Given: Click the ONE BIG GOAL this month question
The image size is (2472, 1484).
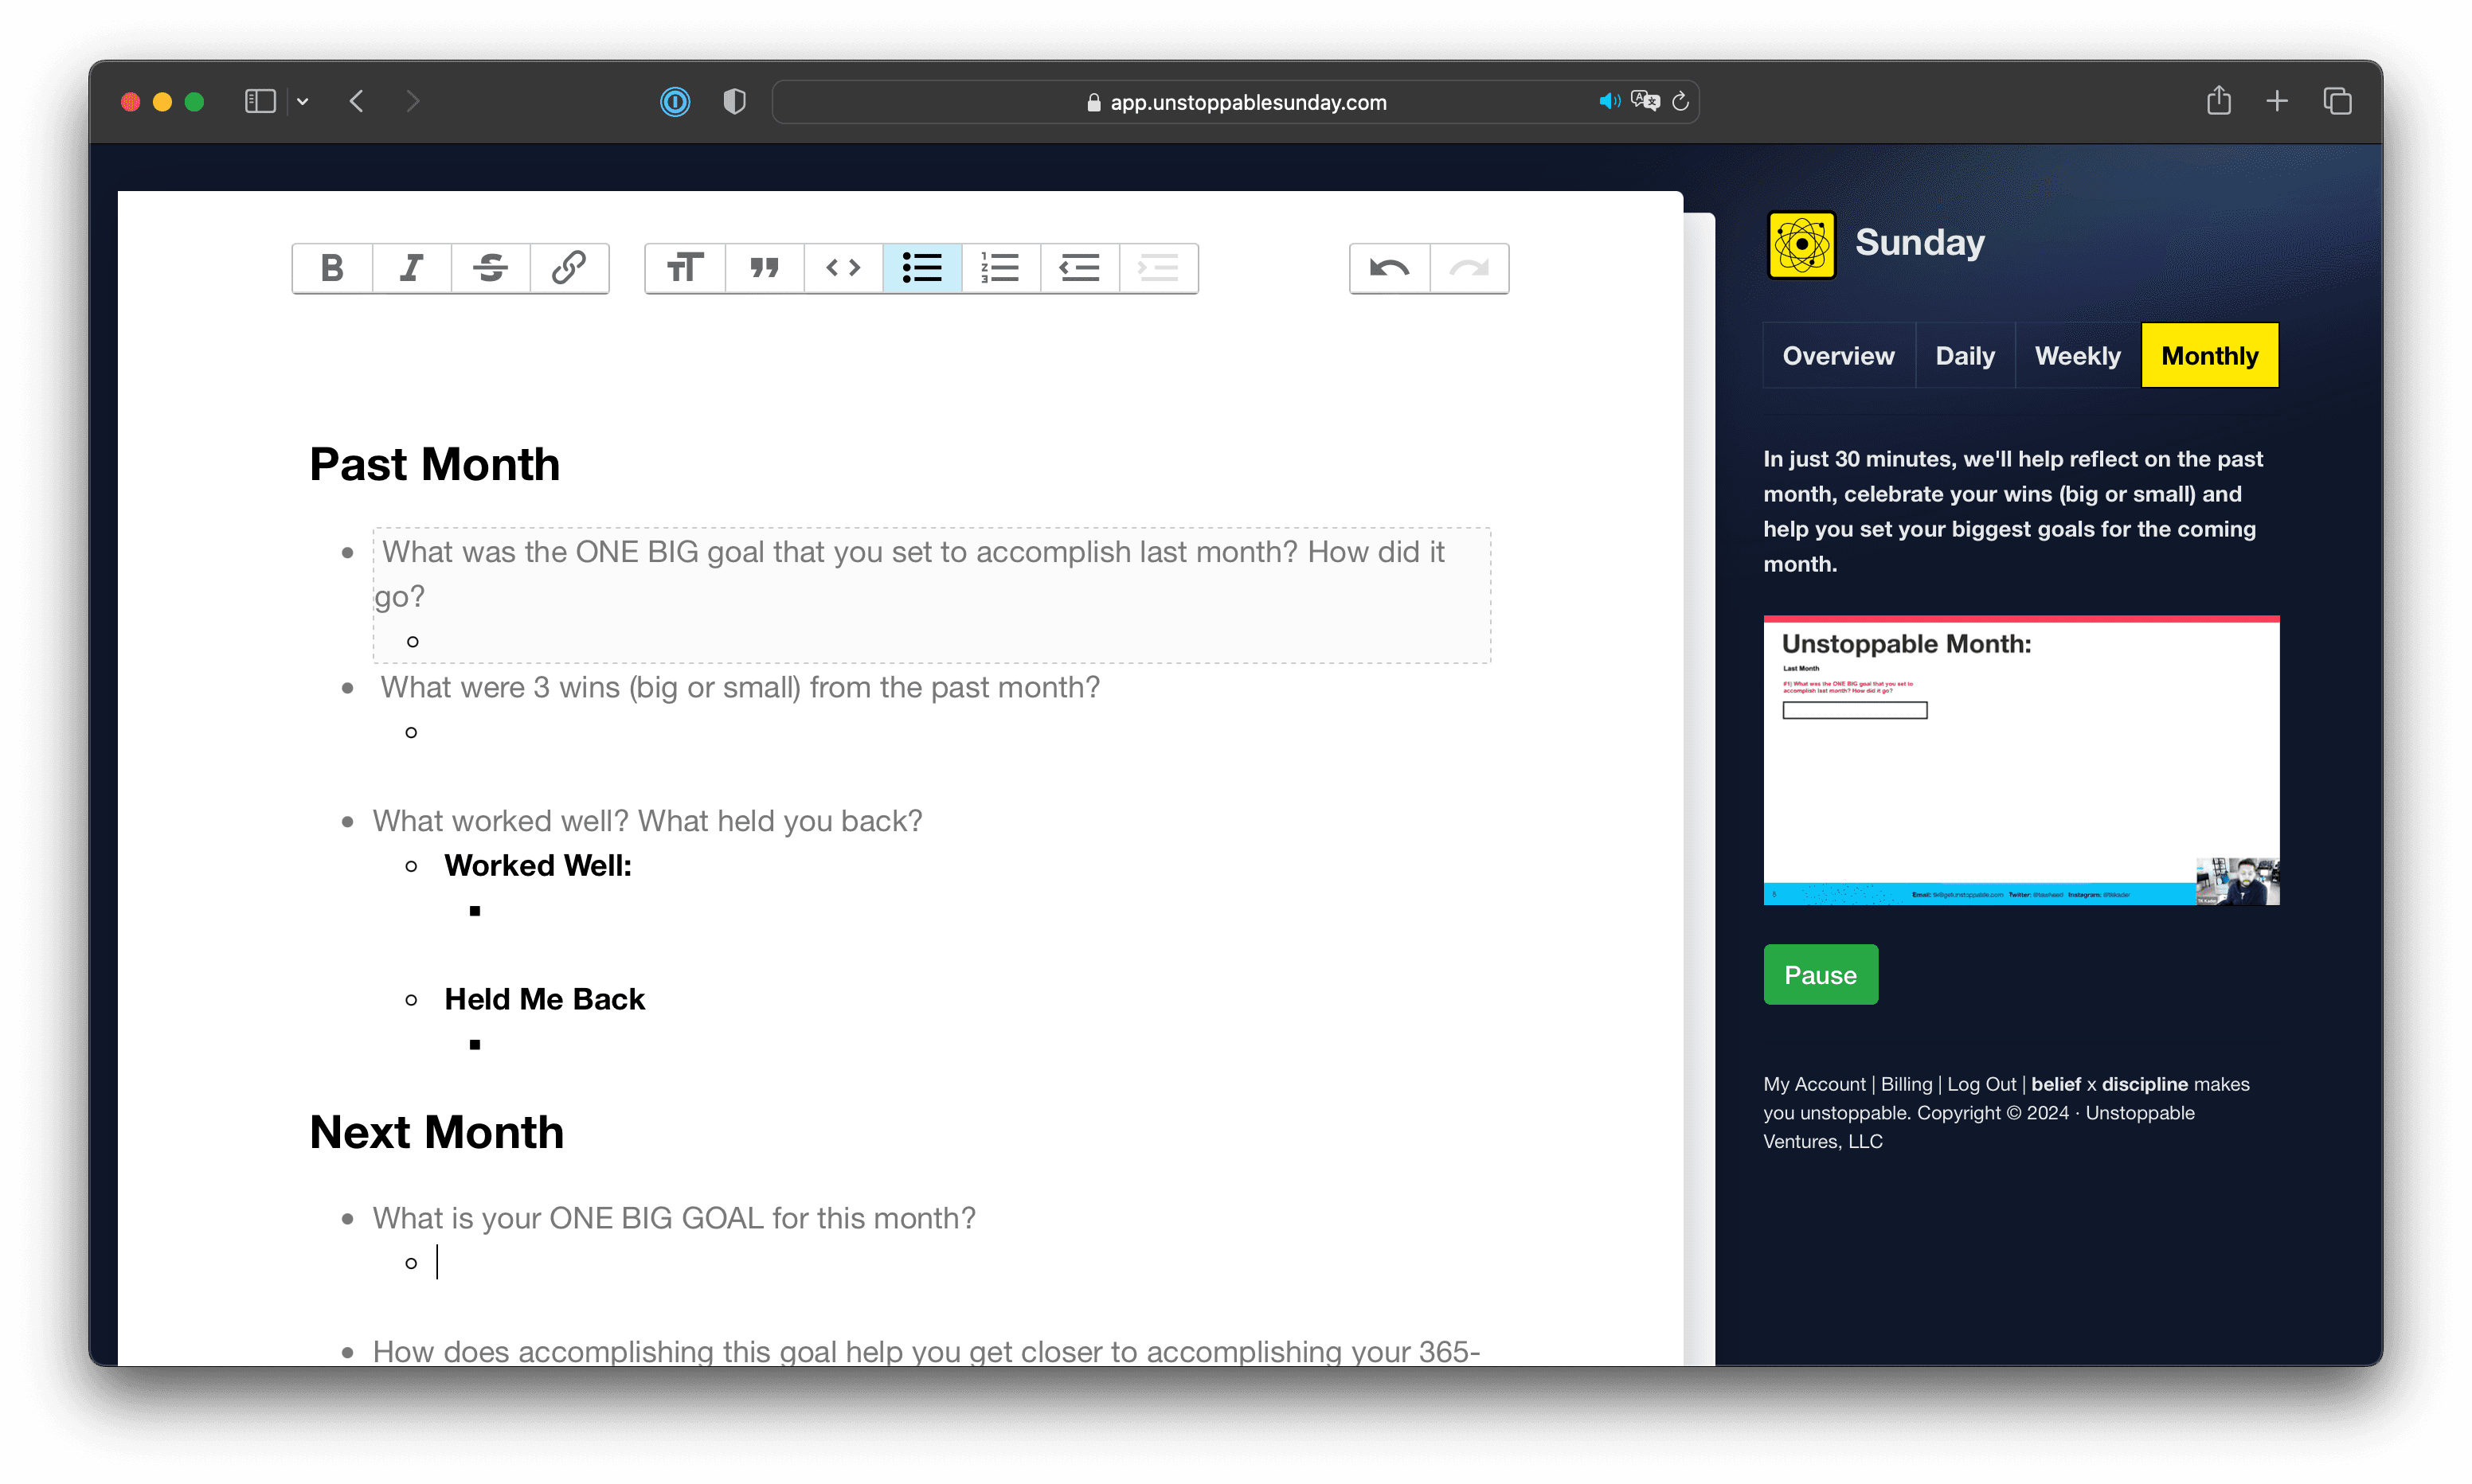Looking at the screenshot, I should point(674,1218).
